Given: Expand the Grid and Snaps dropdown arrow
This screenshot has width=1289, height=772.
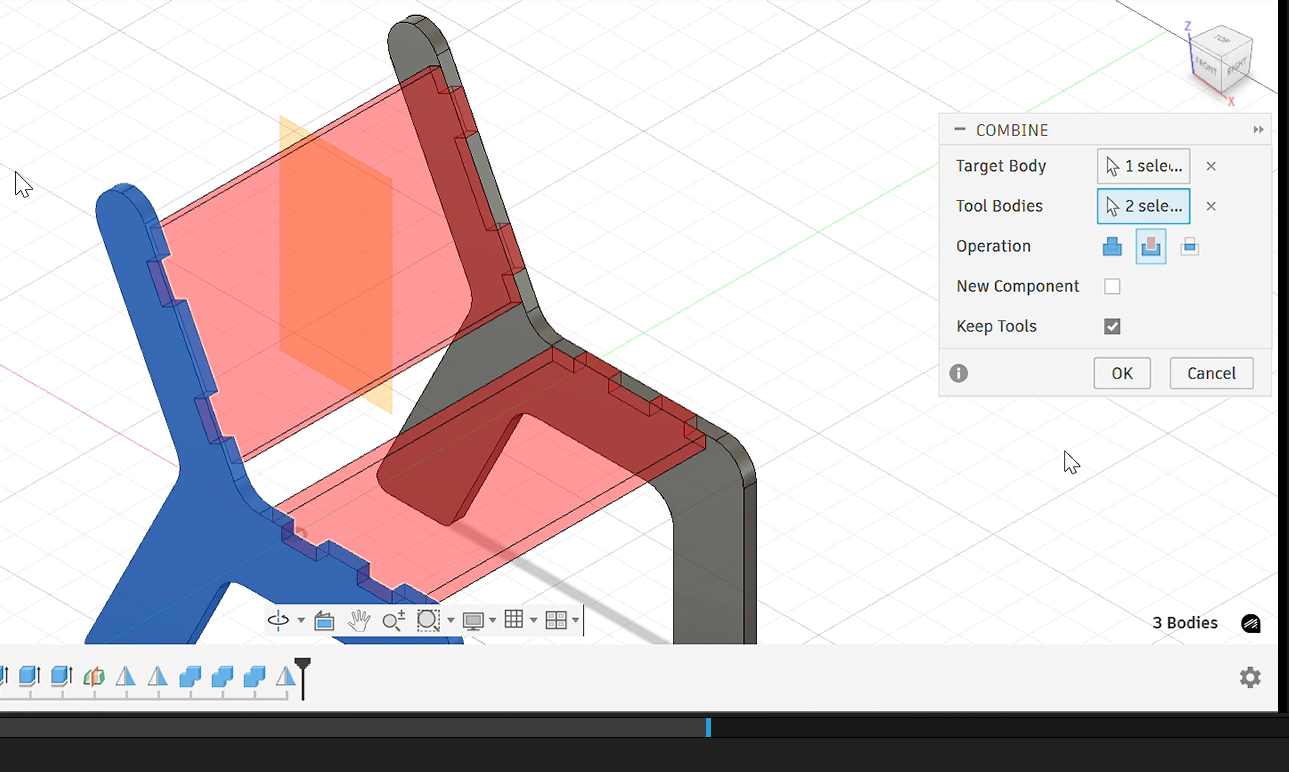Looking at the screenshot, I should click(x=533, y=621).
